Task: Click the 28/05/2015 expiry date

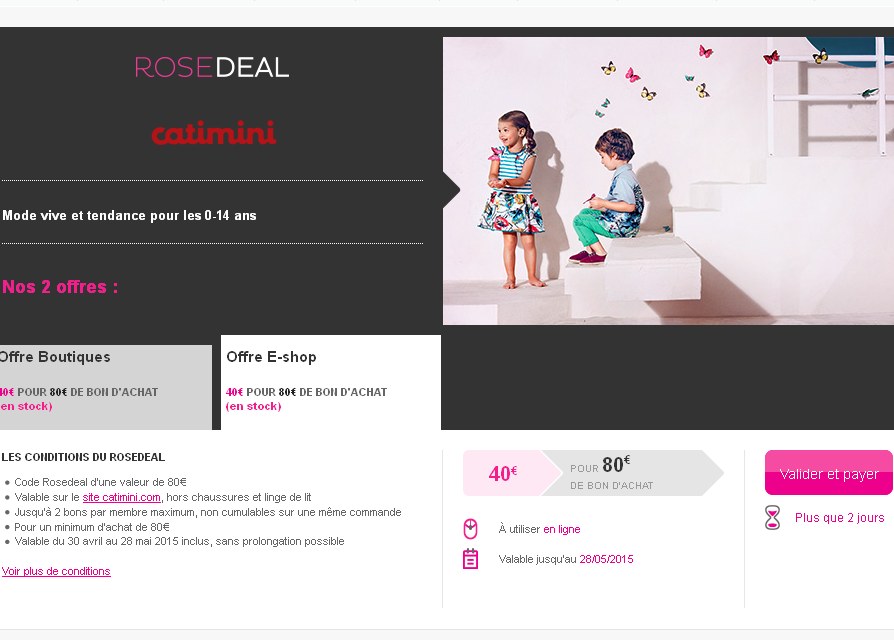Action: point(606,559)
